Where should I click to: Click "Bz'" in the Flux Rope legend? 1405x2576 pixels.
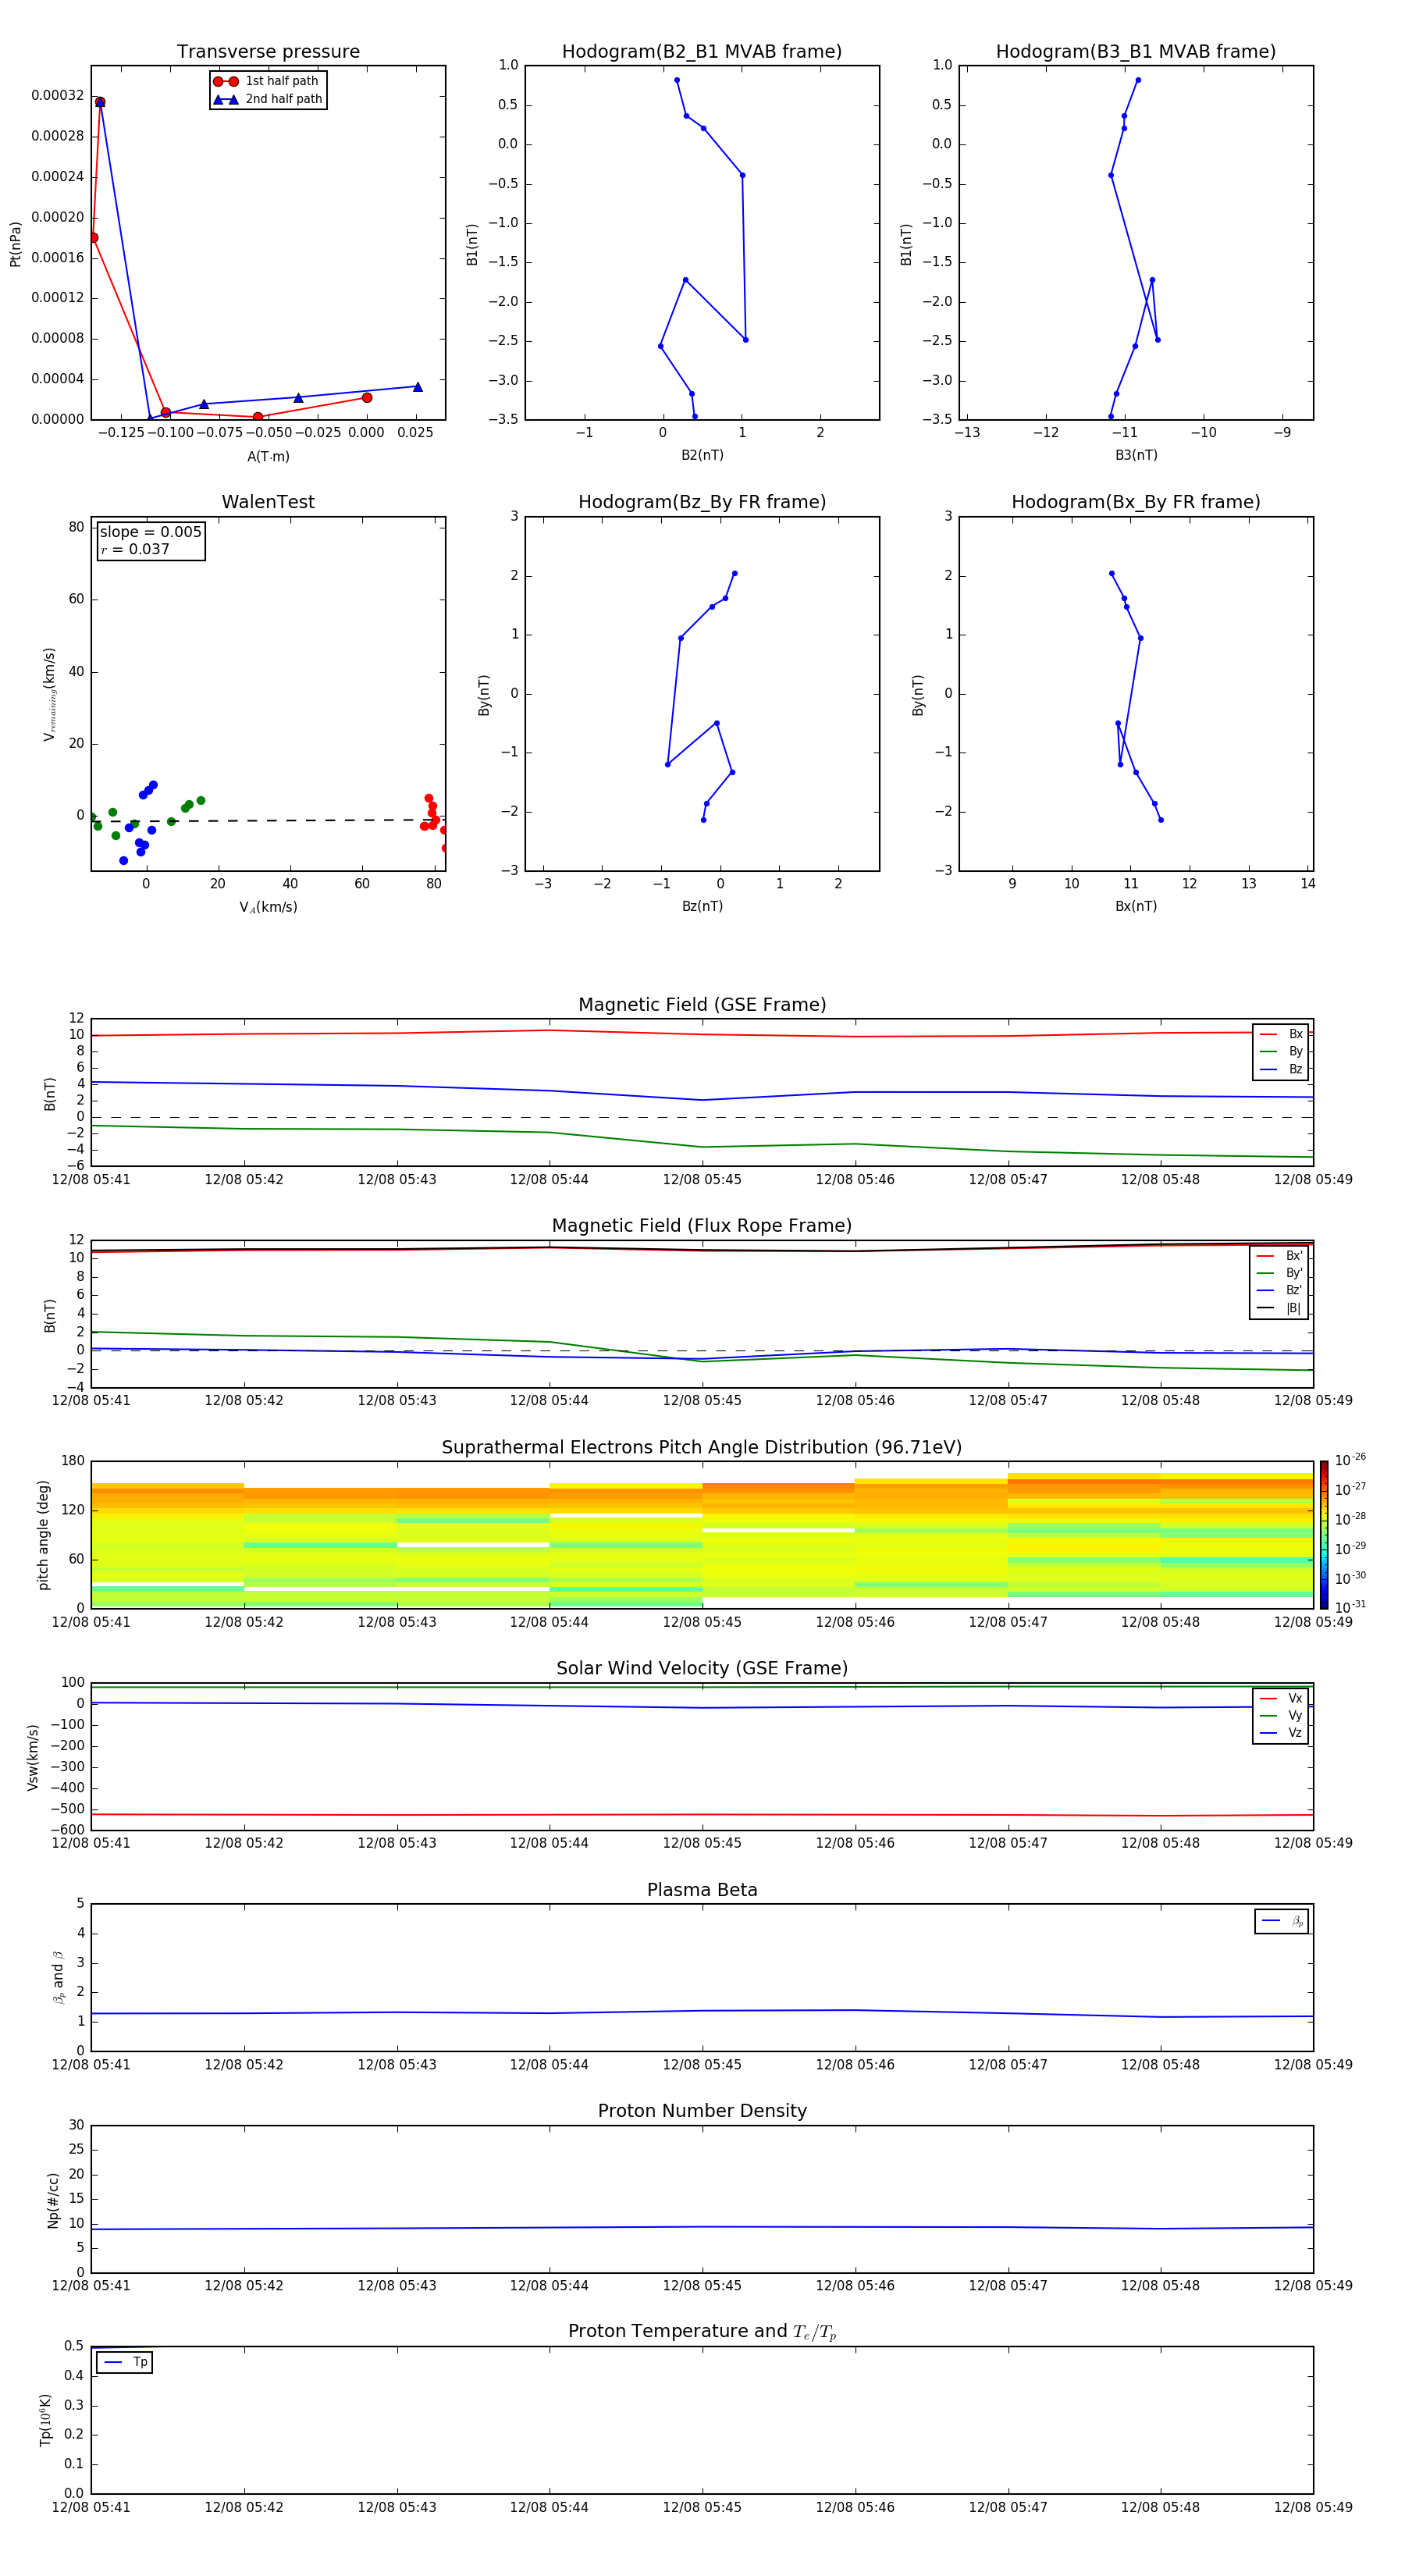pyautogui.click(x=1294, y=1290)
